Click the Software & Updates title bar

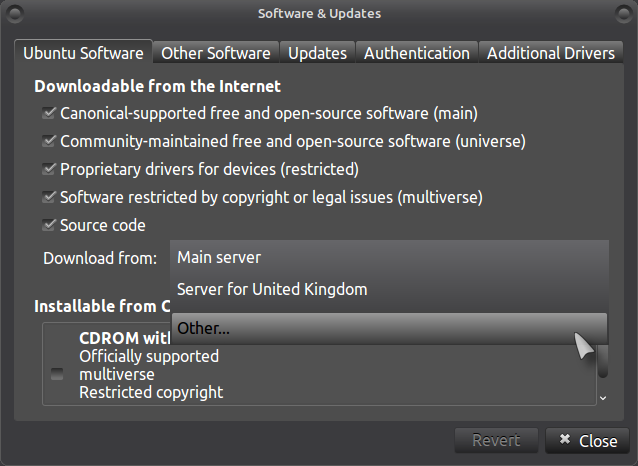pyautogui.click(x=319, y=14)
